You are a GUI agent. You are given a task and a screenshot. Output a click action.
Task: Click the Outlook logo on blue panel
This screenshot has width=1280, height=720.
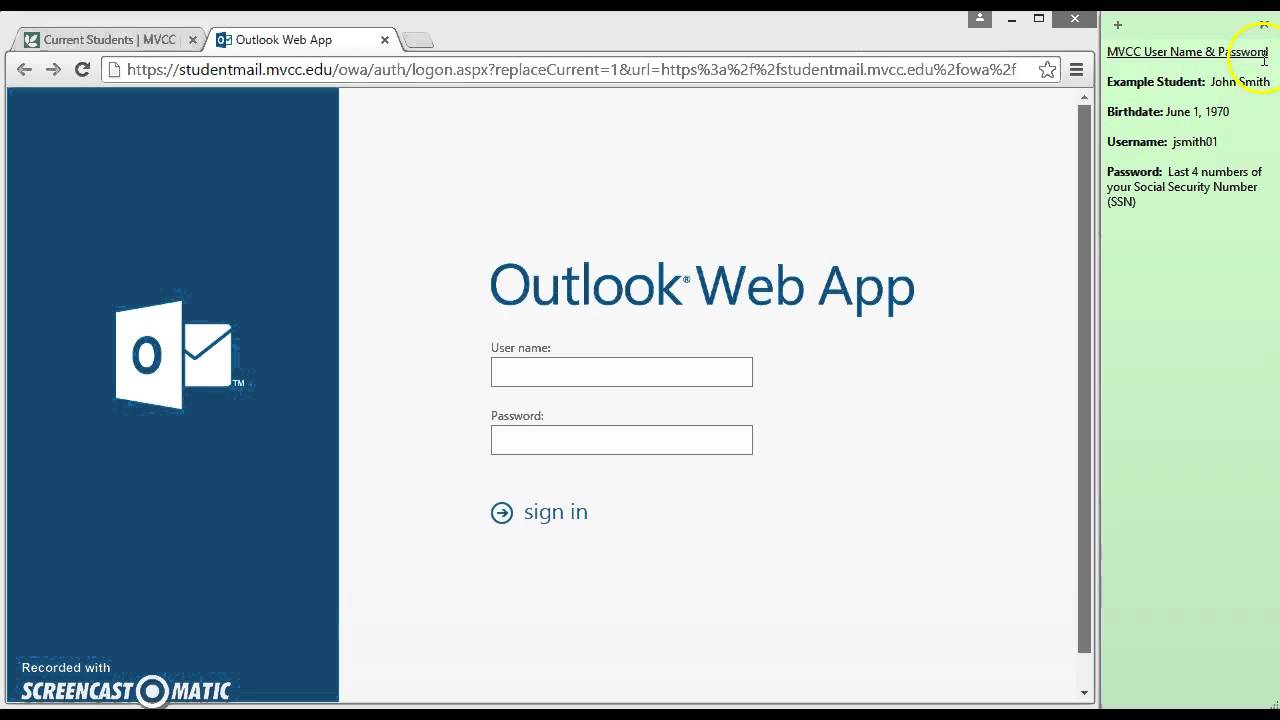tap(180, 355)
